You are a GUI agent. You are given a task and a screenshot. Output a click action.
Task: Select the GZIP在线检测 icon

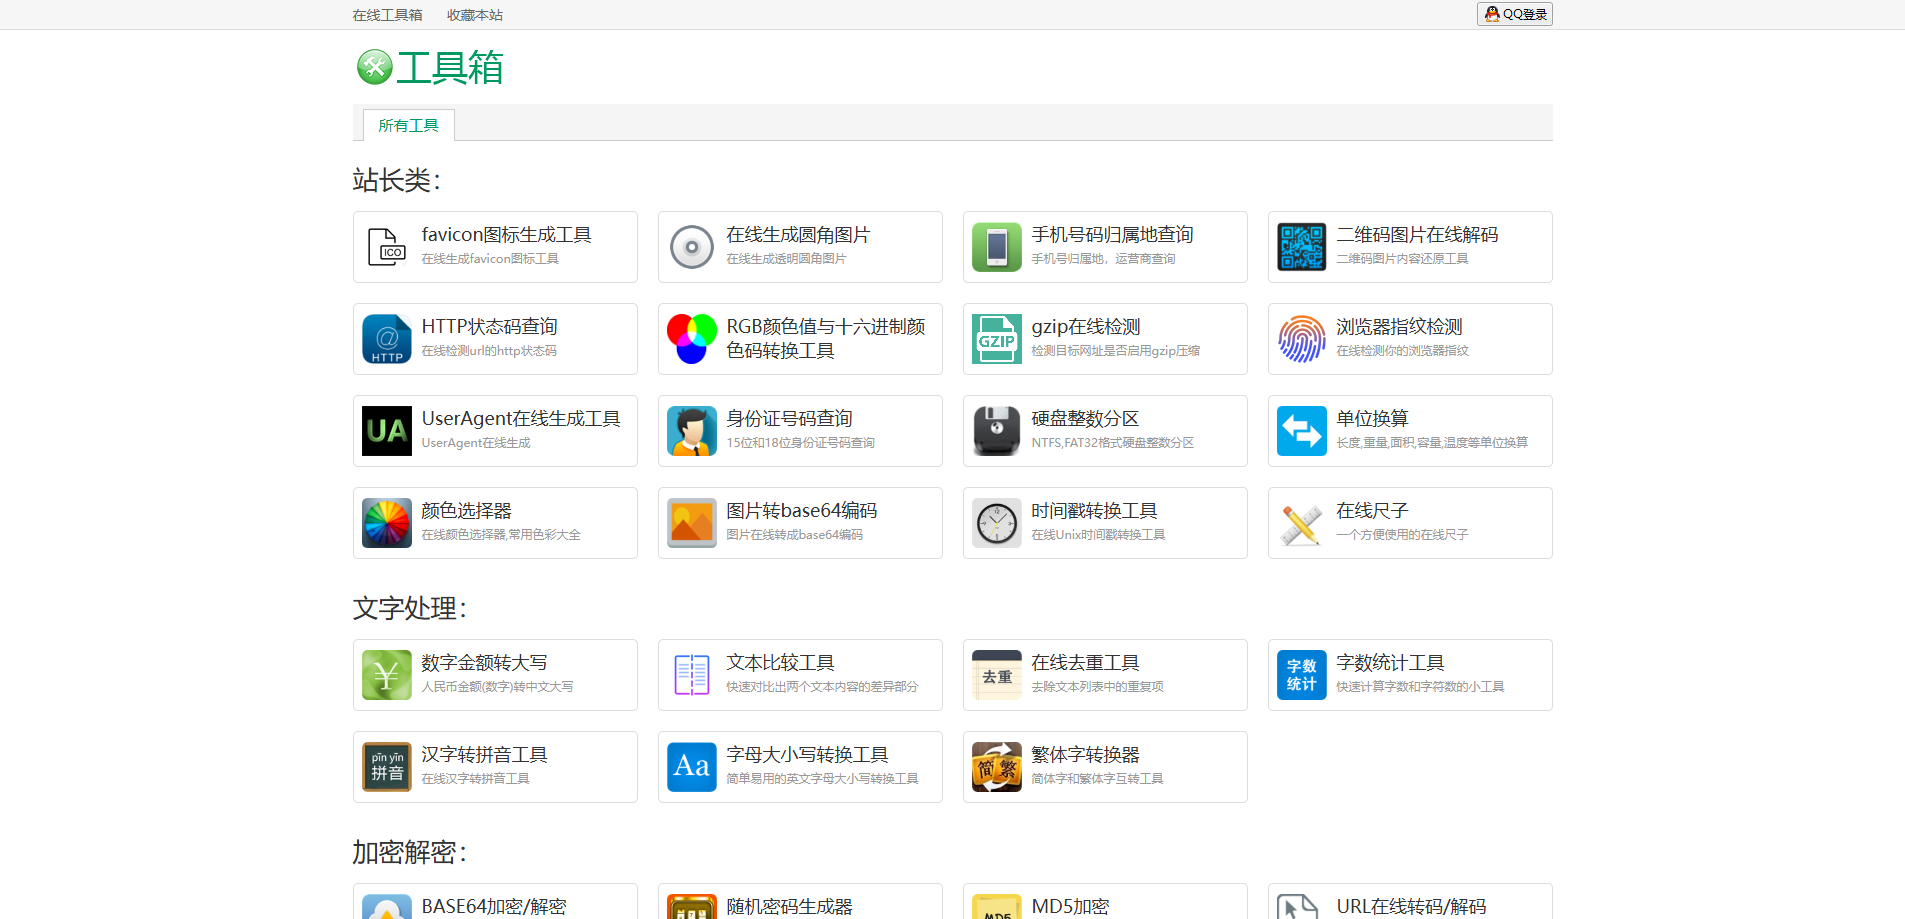coord(996,339)
